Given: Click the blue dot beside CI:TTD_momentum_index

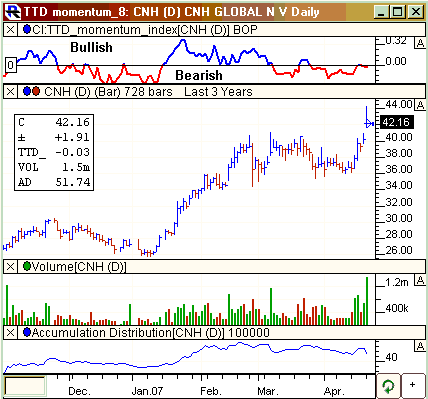Looking at the screenshot, I should tap(27, 29).
